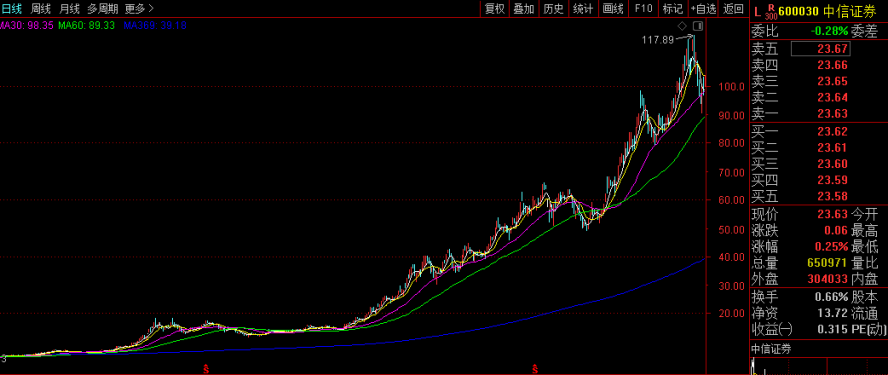The height and width of the screenshot is (375, 888).
Task: Click the R300 badge next to 600030
Action: [x=770, y=11]
